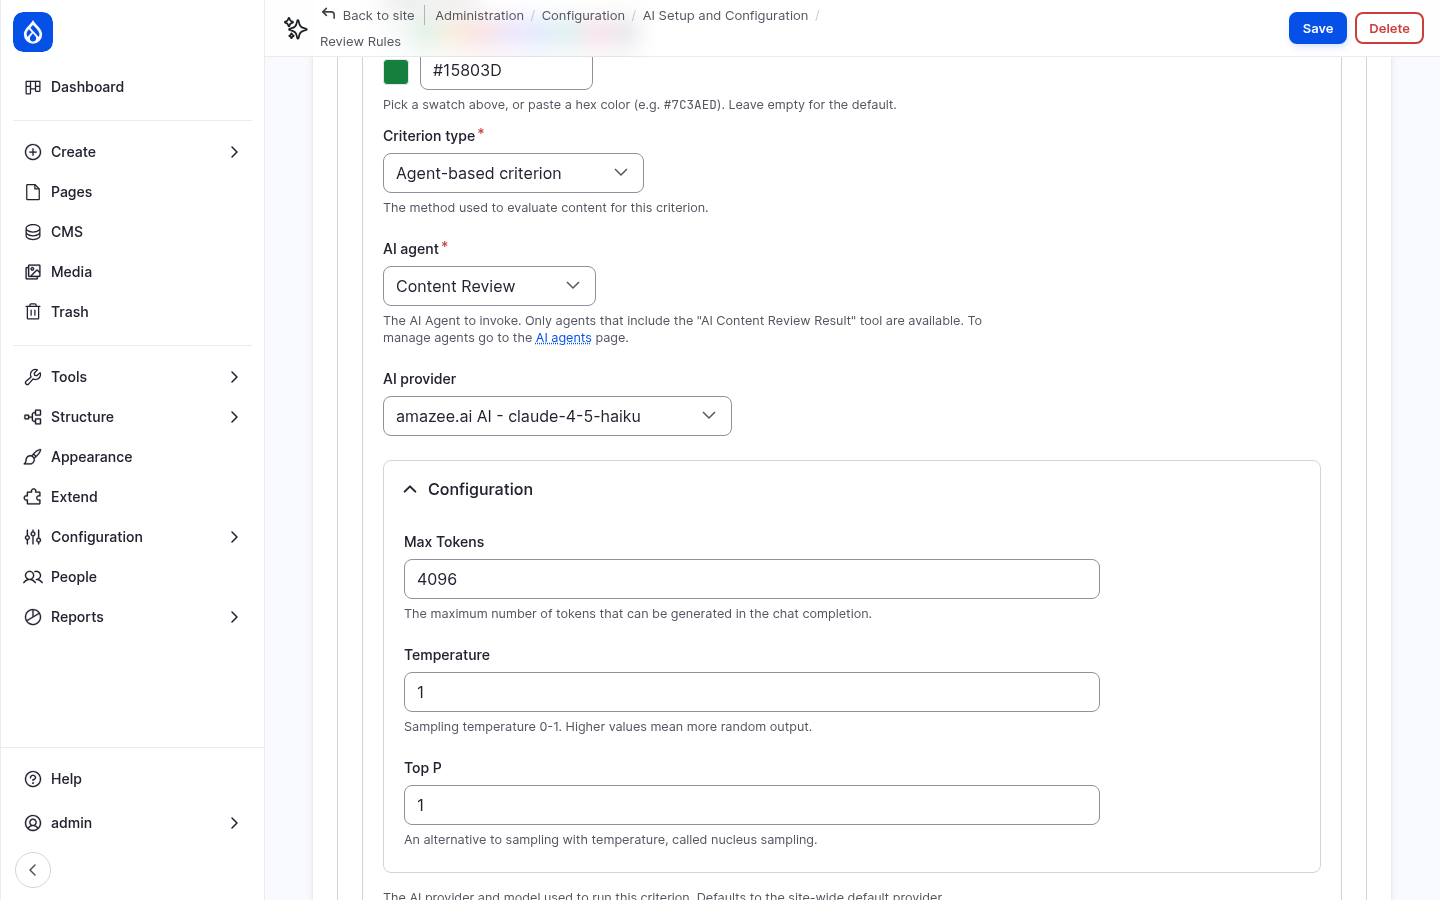Click the Drupal drop logo icon
The width and height of the screenshot is (1440, 900).
coord(33,32)
